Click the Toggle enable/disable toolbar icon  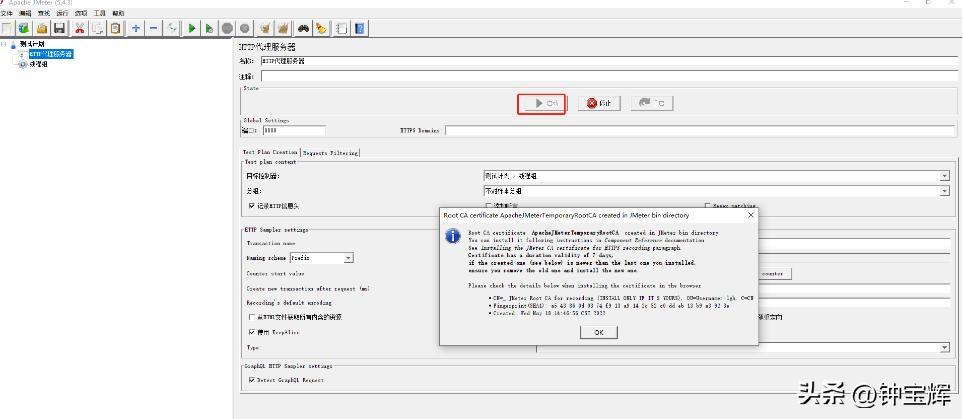click(x=173, y=28)
